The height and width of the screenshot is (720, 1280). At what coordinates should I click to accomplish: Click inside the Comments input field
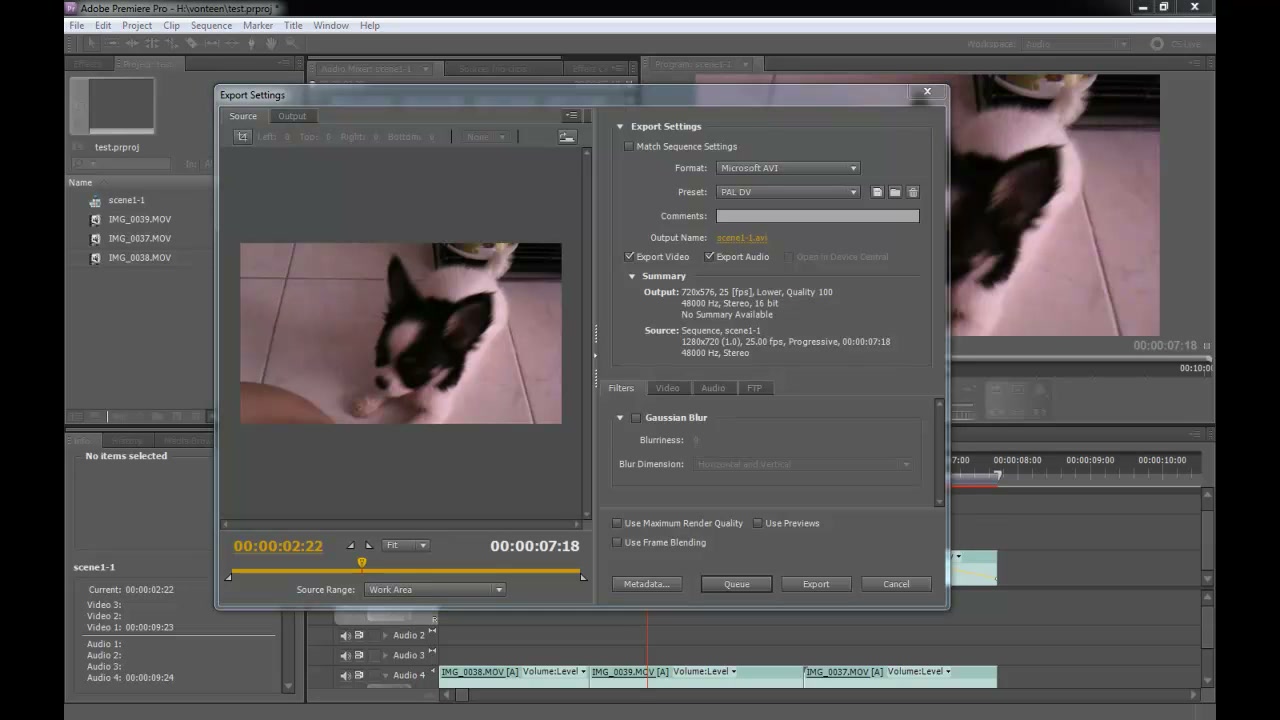[817, 216]
